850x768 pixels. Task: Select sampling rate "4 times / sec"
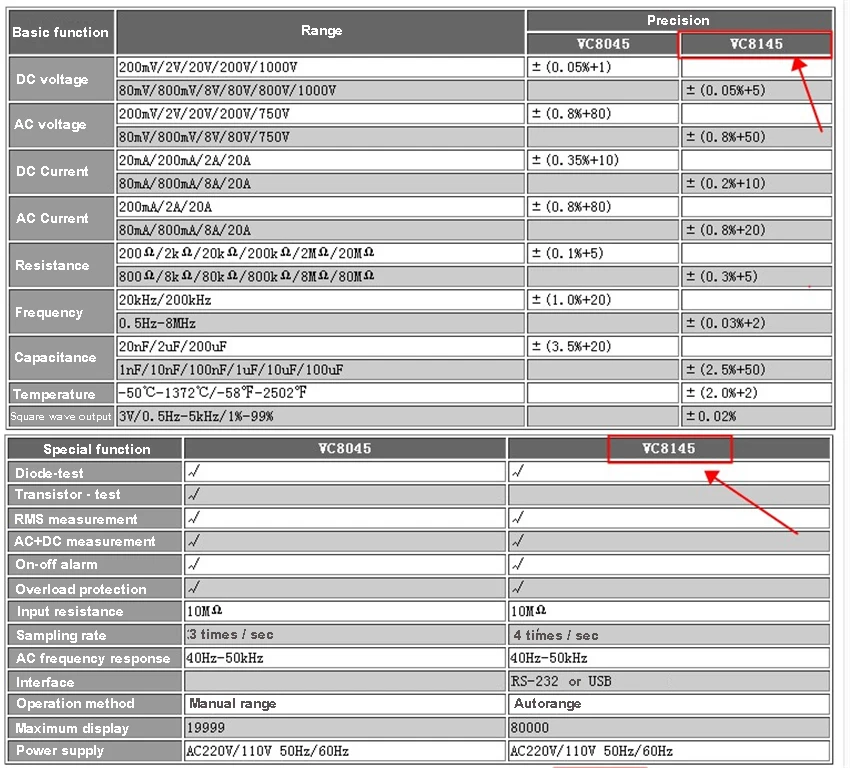[669, 635]
